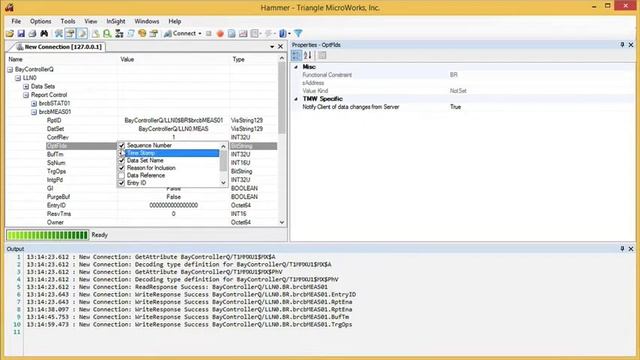Expand the Data Sets node
The width and height of the screenshot is (640, 360).
[26, 87]
